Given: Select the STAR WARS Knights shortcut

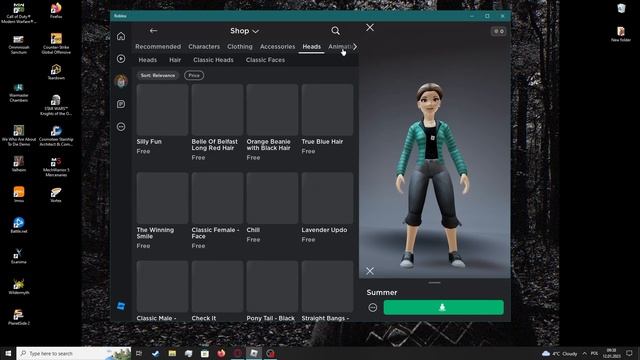Looking at the screenshot, I should (56, 105).
